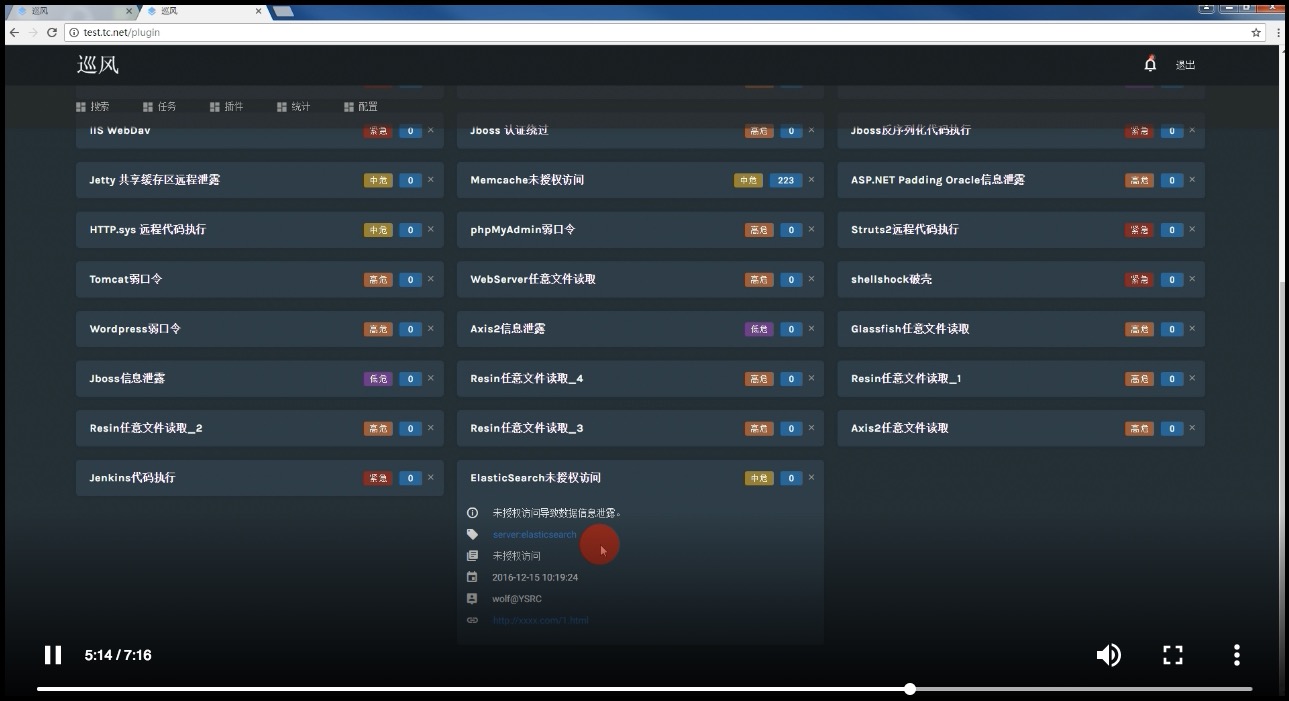1289x701 pixels.
Task: Bookmark page with star icon
Action: pos(1256,32)
